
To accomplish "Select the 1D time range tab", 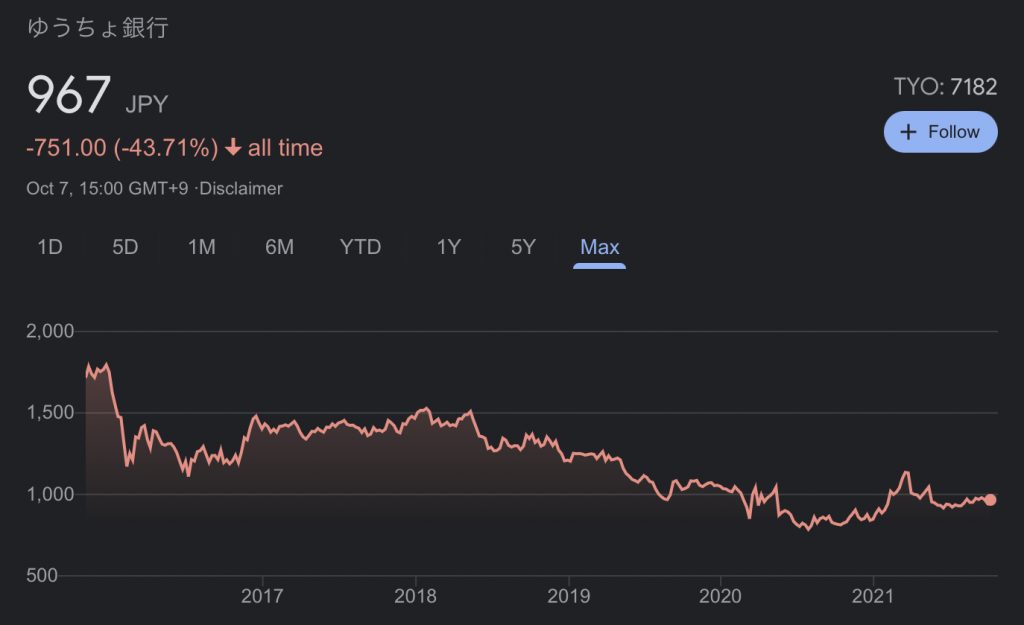I will pyautogui.click(x=50, y=247).
